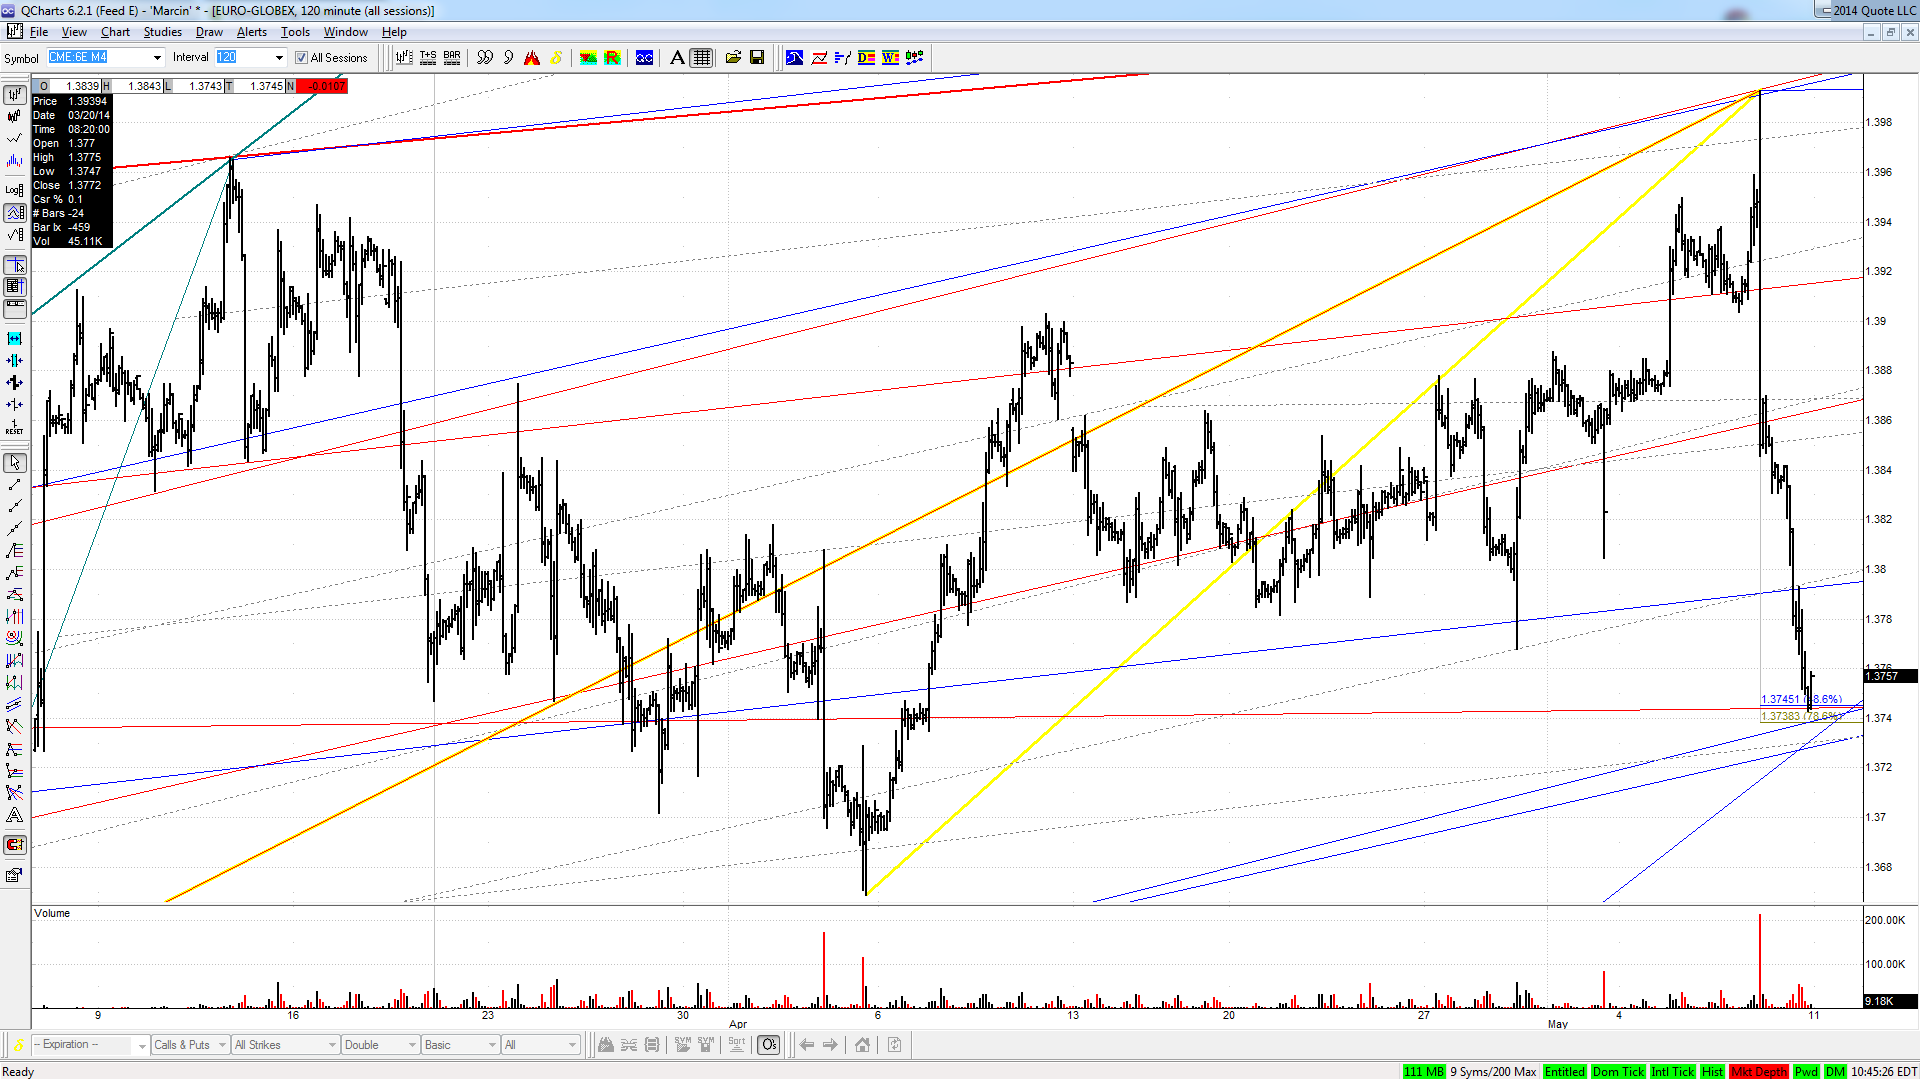Click the save diskette icon

click(757, 58)
